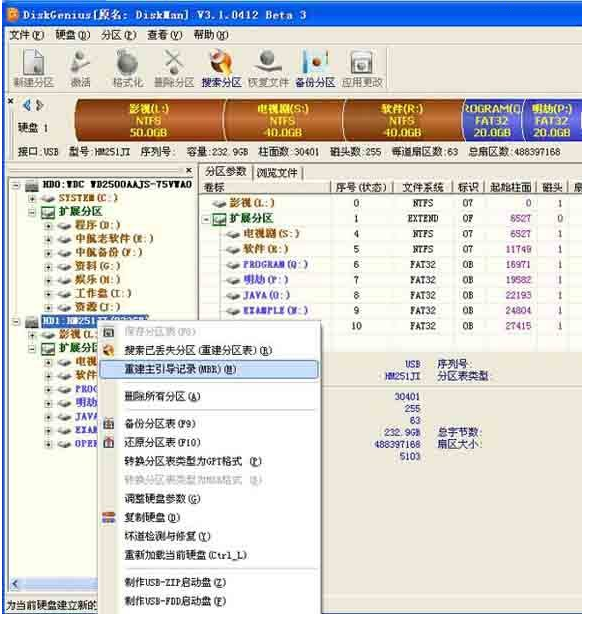
Task: Choose 制作USB-FDD启动盘(F) from context menu
Action: (209, 602)
